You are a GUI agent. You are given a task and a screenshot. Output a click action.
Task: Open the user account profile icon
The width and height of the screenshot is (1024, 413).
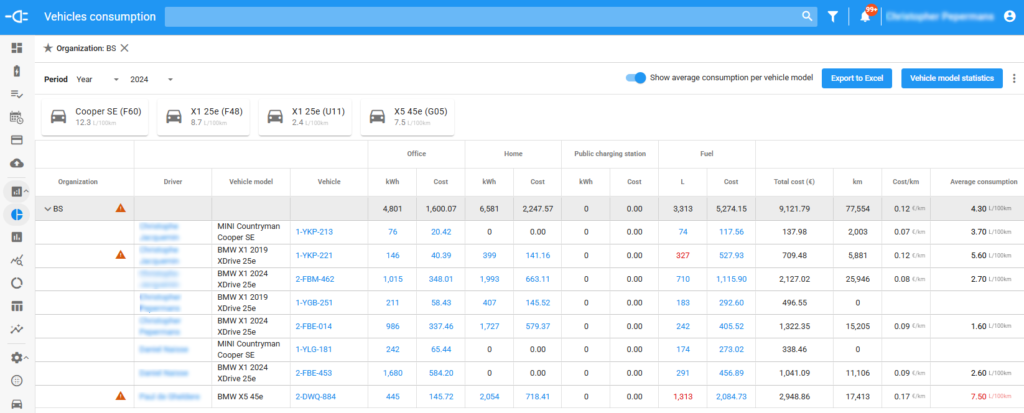1008,17
